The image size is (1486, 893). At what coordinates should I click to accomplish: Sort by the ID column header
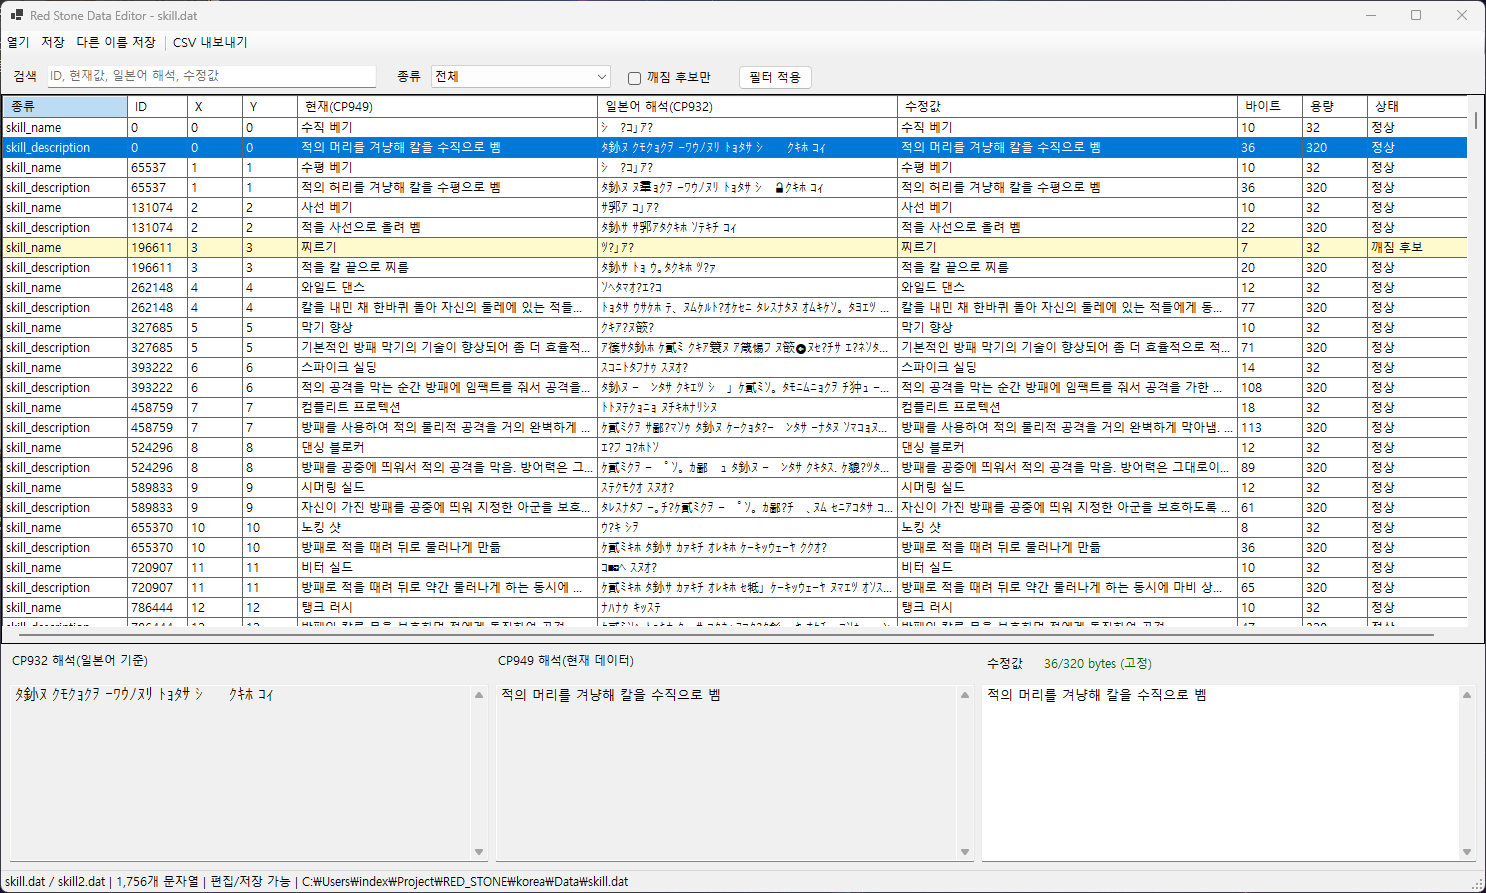[x=158, y=106]
